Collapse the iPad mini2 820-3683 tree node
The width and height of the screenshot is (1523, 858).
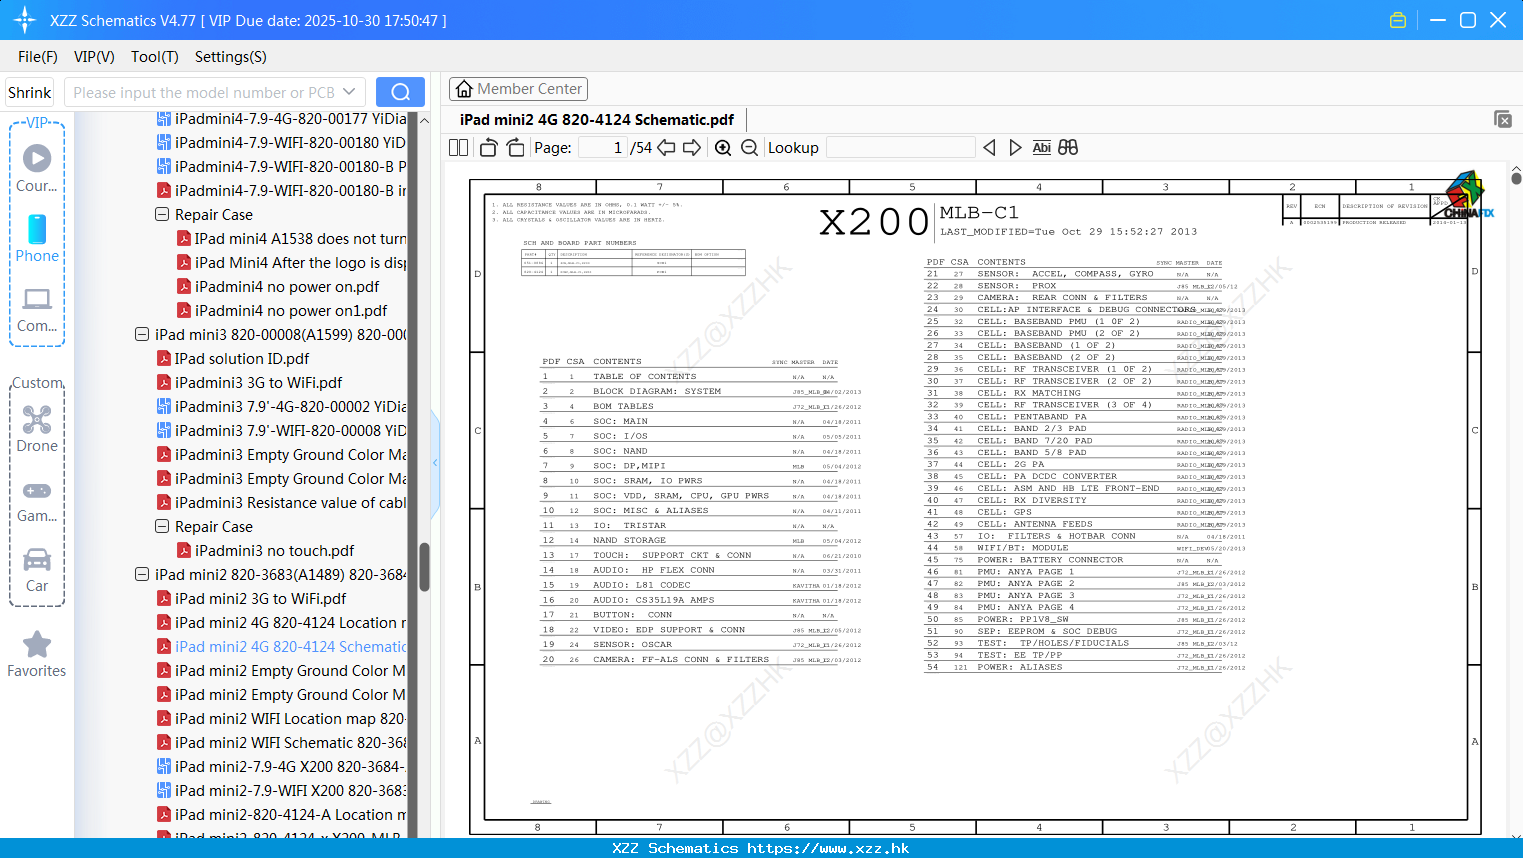142,574
